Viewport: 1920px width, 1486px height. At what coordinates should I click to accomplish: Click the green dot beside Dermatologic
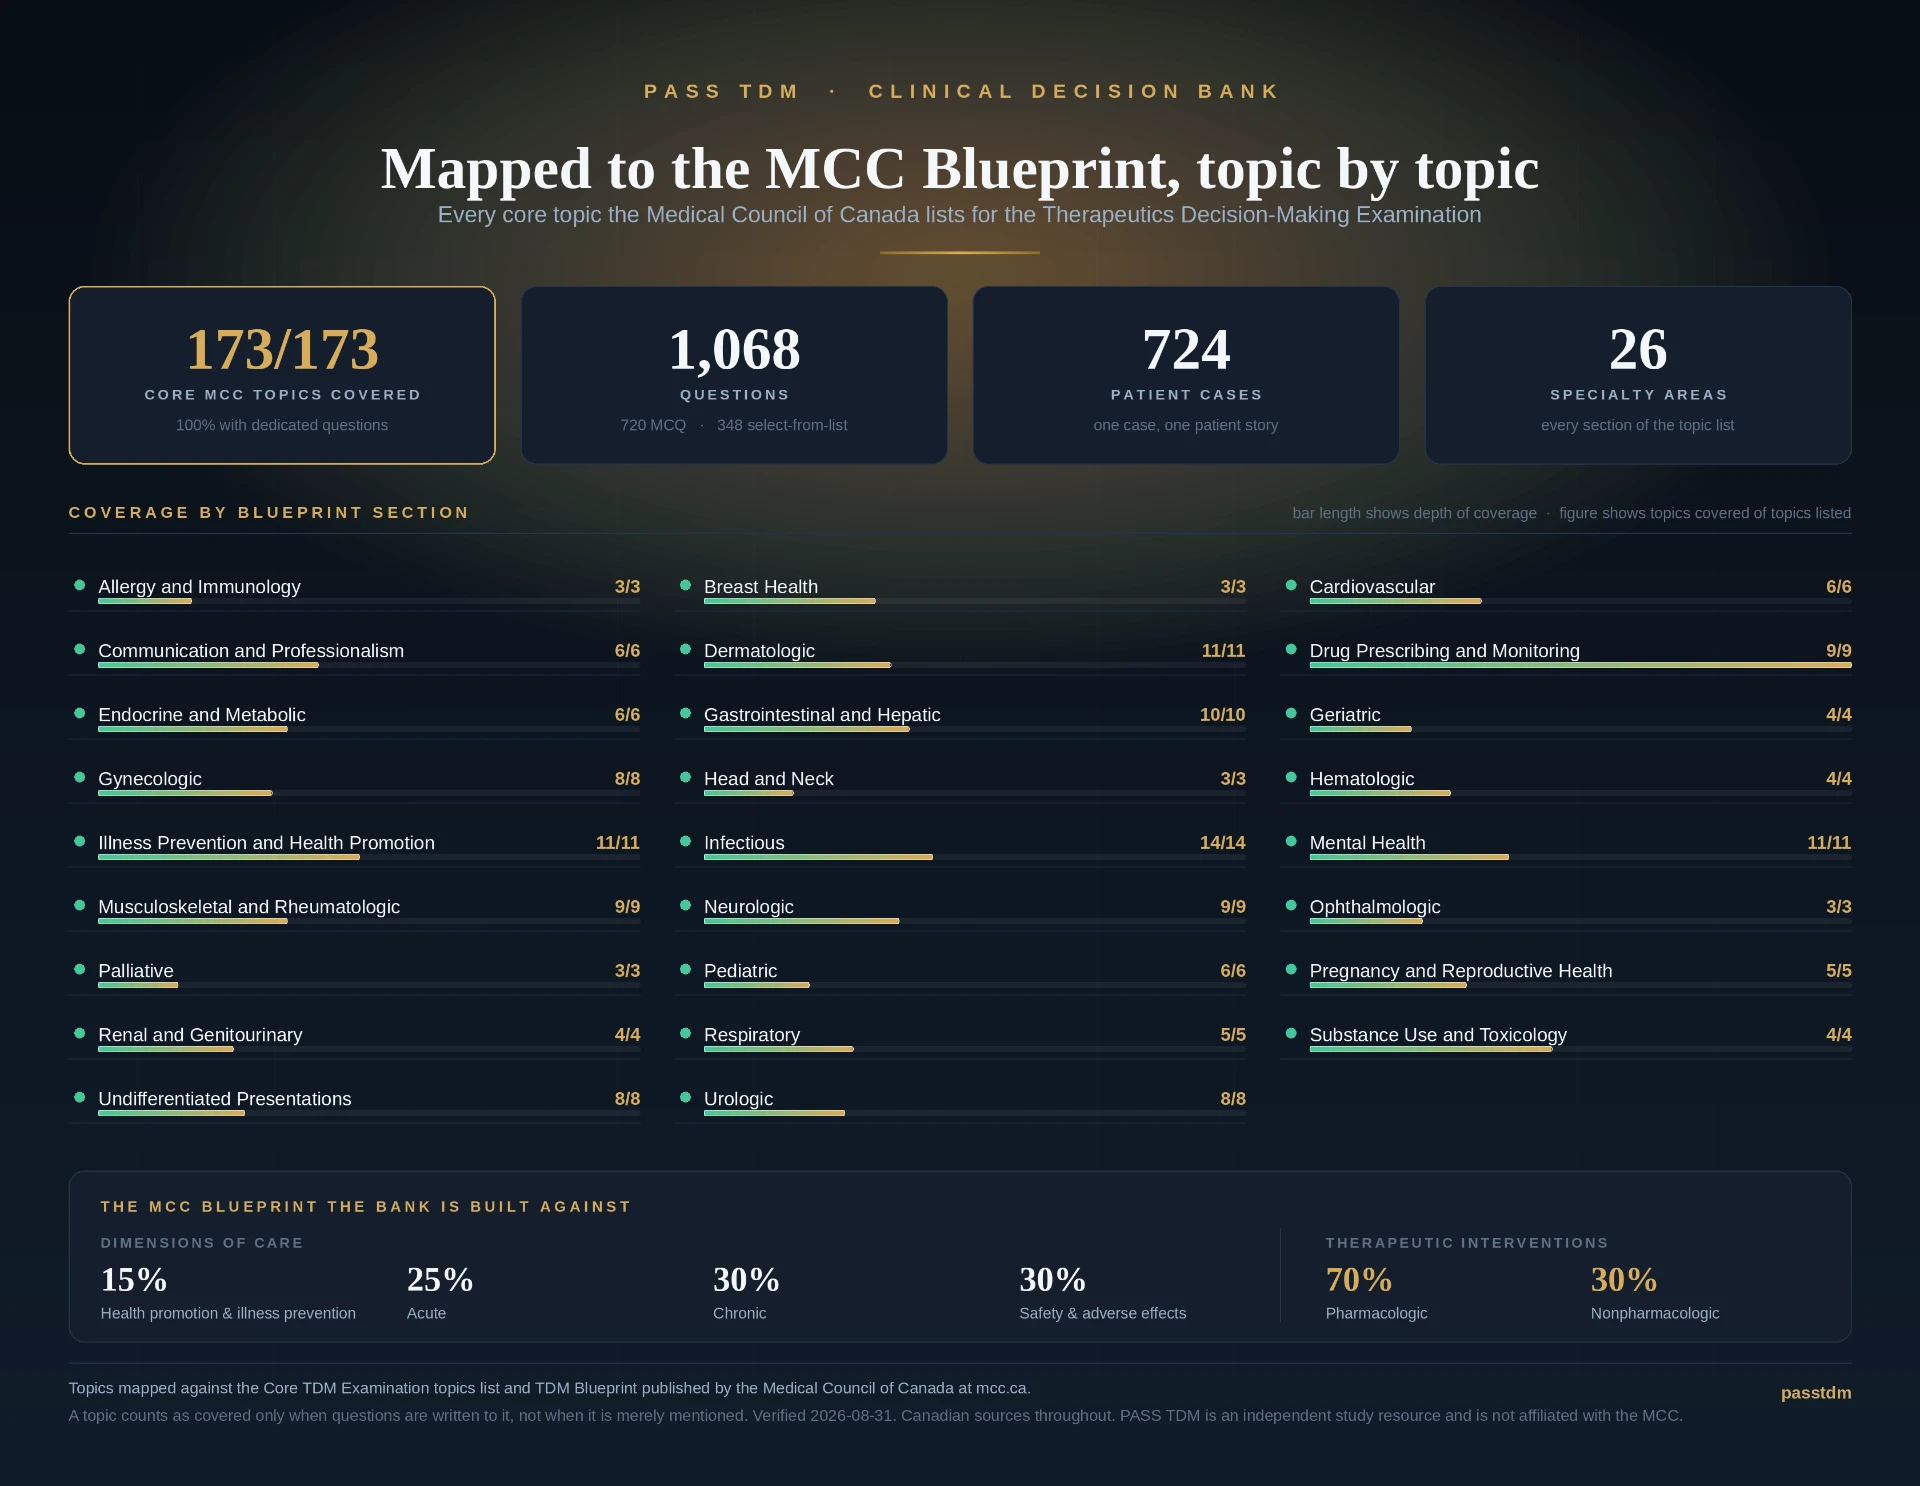[686, 649]
